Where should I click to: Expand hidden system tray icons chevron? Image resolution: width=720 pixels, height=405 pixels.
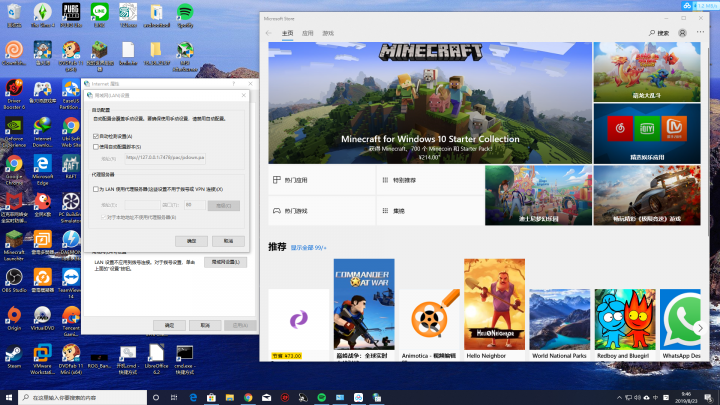[x=619, y=398]
